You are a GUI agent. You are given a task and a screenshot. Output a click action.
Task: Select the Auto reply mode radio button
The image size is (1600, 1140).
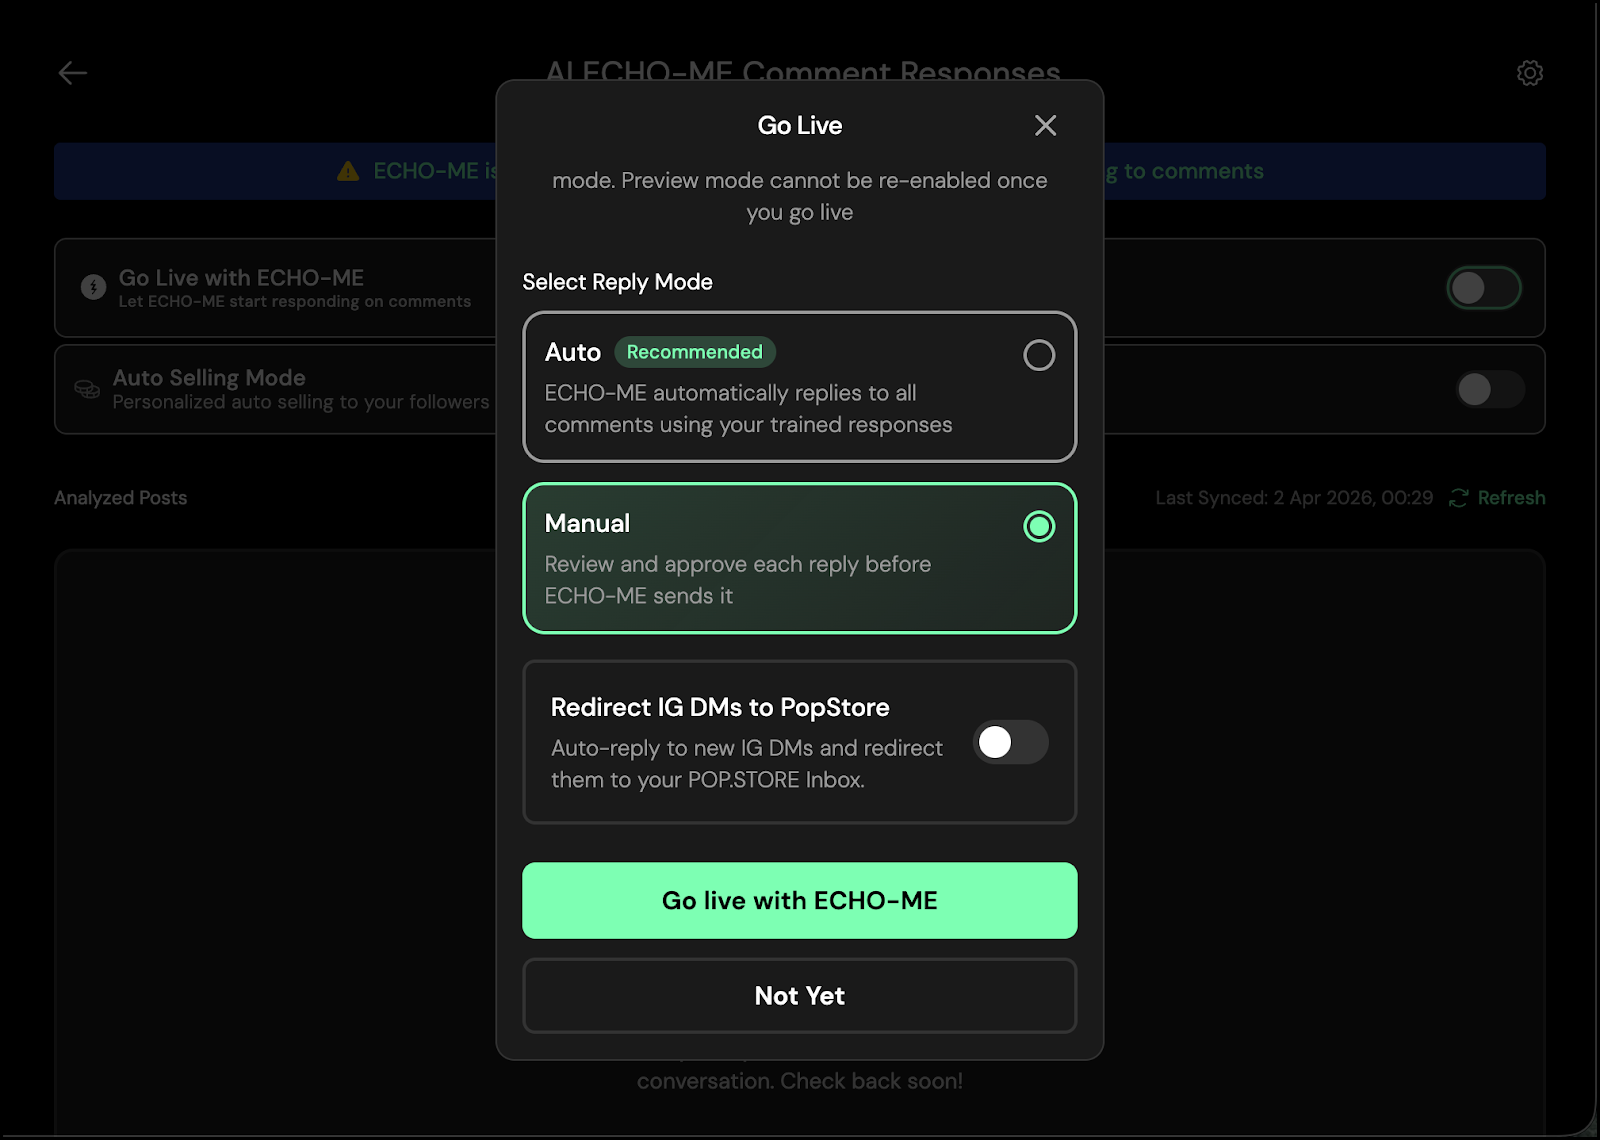tap(1039, 355)
